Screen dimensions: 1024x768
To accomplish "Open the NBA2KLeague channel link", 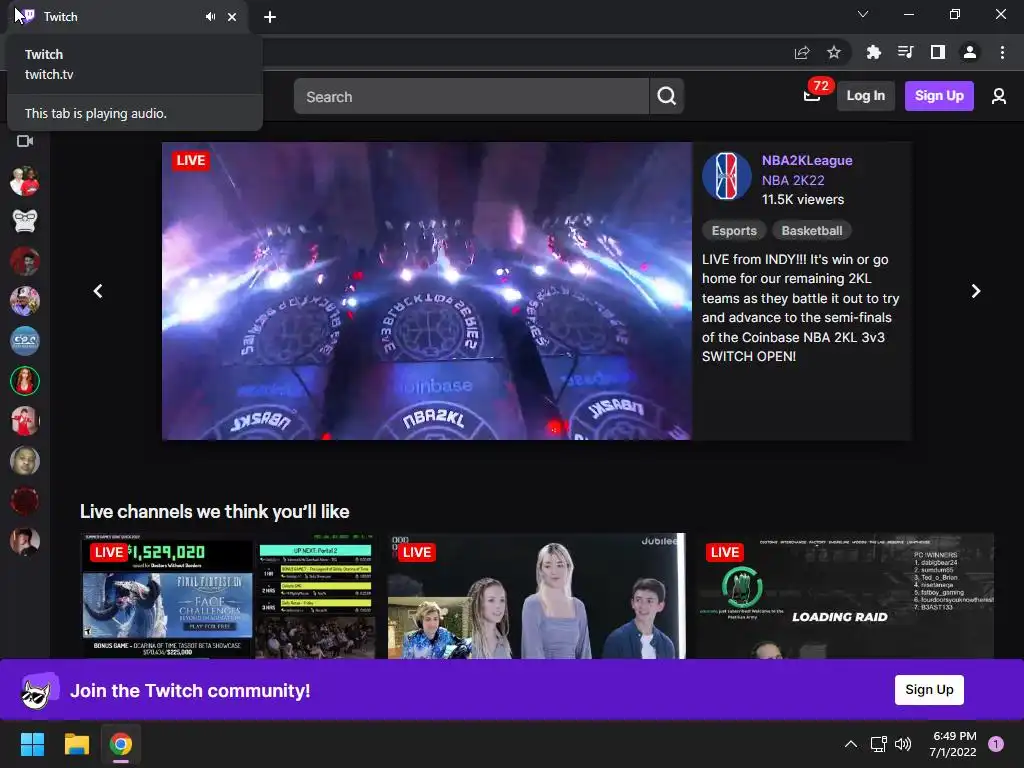I will tap(807, 161).
